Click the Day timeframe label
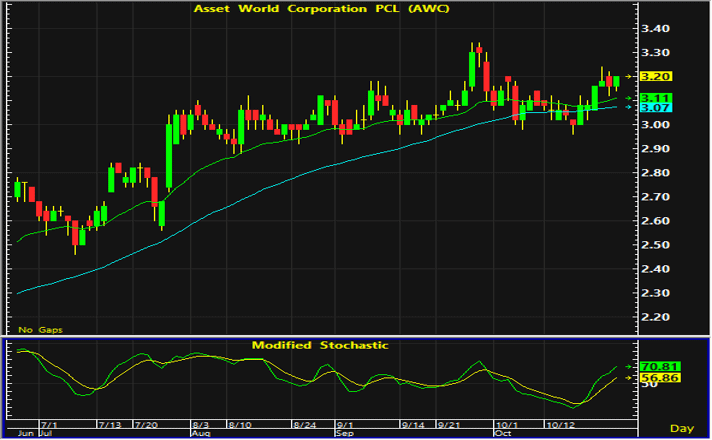The width and height of the screenshot is (712, 440). tap(682, 428)
